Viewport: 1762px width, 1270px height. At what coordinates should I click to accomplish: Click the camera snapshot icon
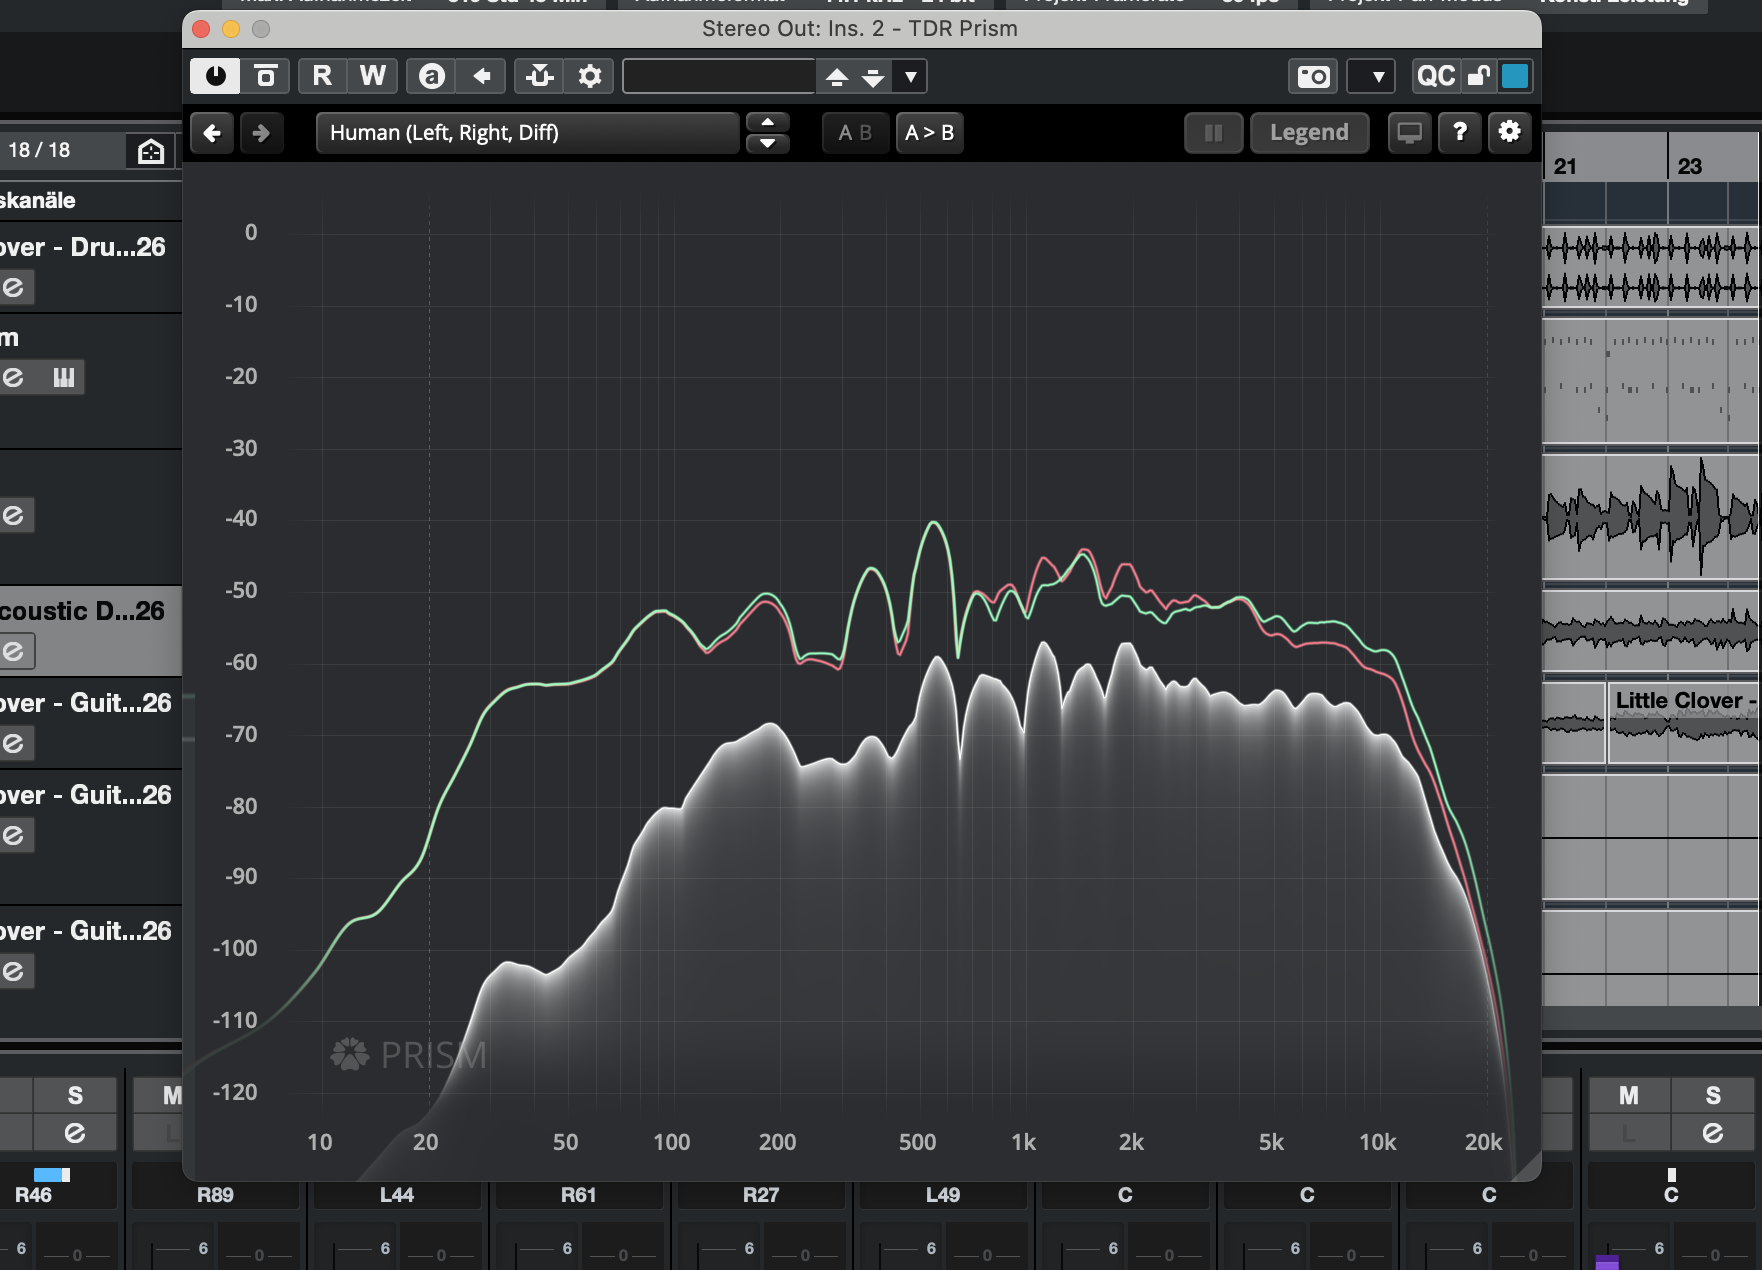pos(1313,76)
